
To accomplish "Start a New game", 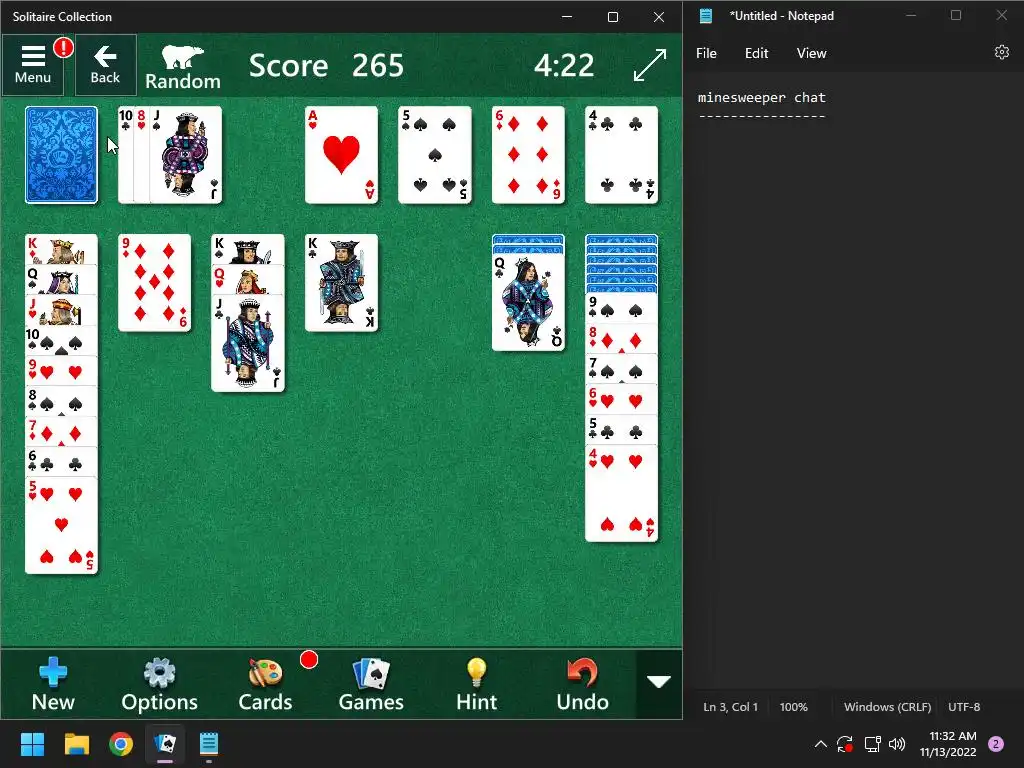I will [x=53, y=684].
